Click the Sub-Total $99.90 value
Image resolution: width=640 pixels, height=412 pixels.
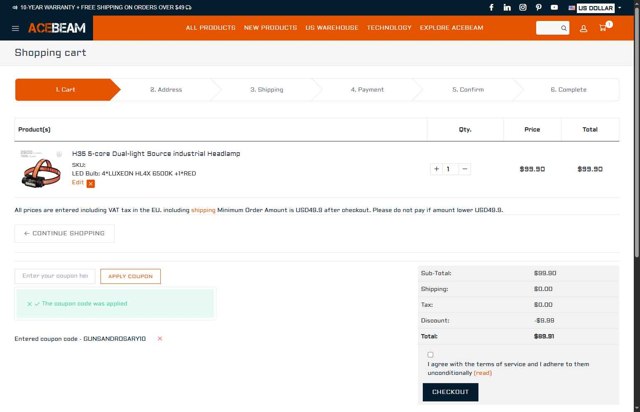click(545, 273)
